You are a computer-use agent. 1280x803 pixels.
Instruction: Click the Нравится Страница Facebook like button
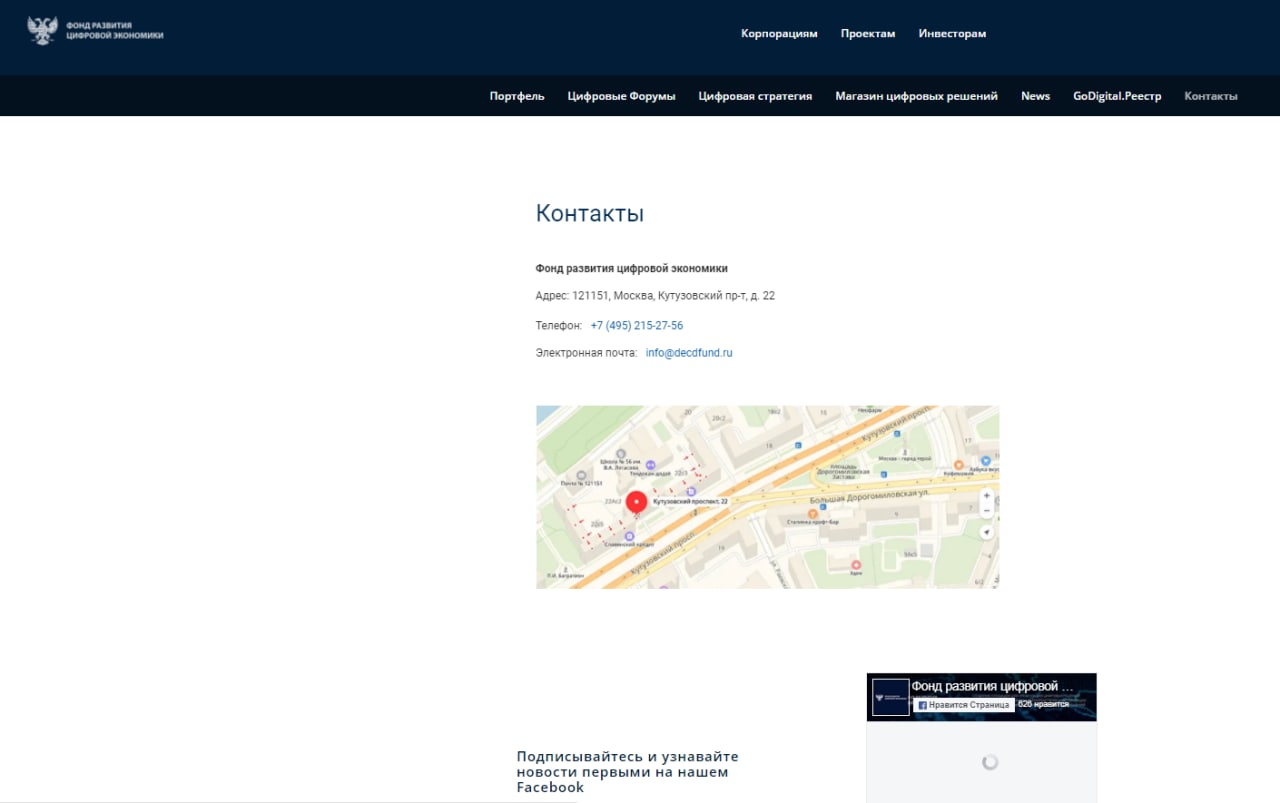click(x=963, y=705)
